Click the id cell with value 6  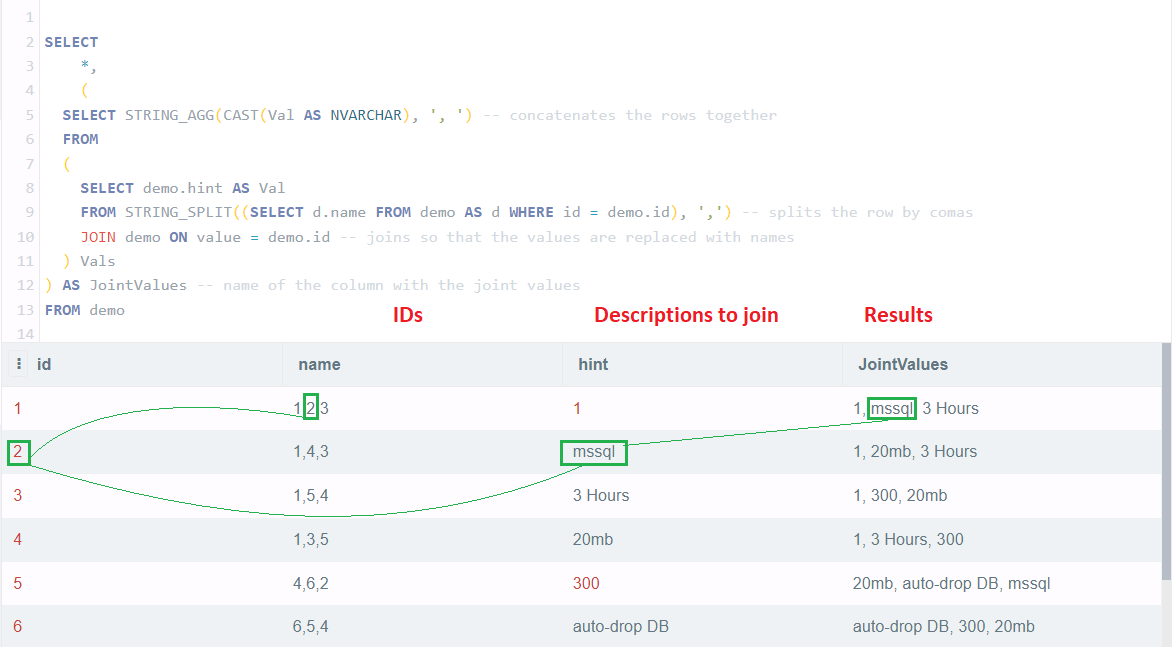point(18,626)
